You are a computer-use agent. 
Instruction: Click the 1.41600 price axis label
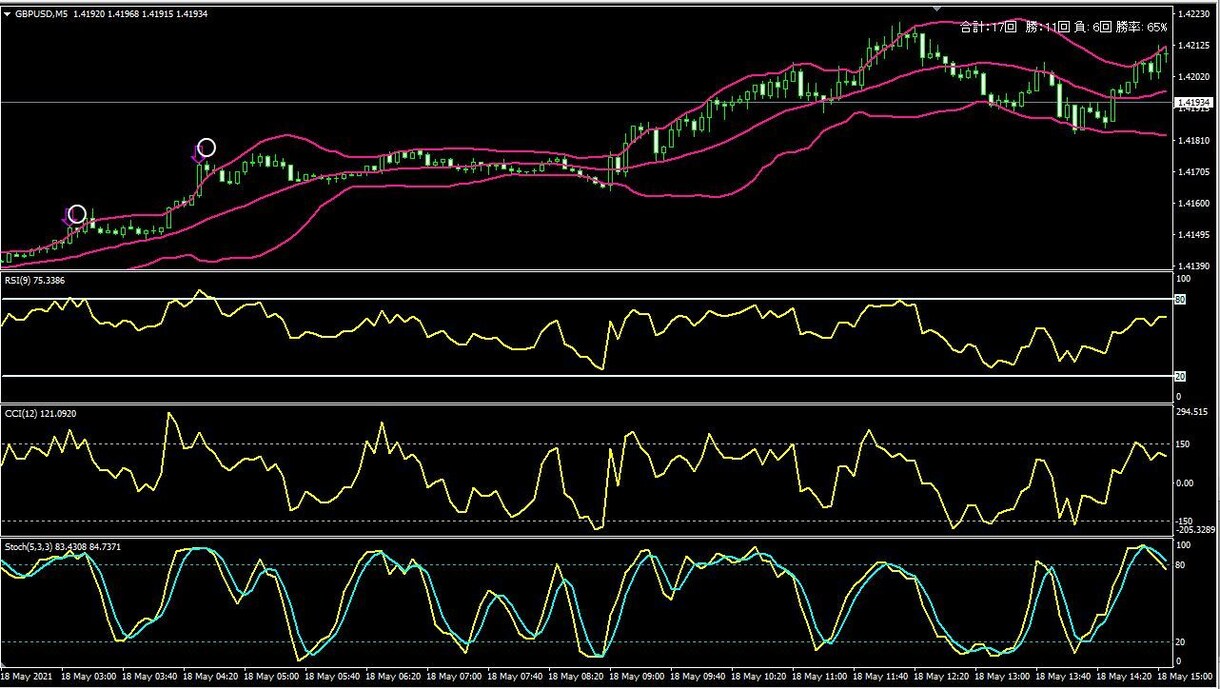pos(1194,204)
